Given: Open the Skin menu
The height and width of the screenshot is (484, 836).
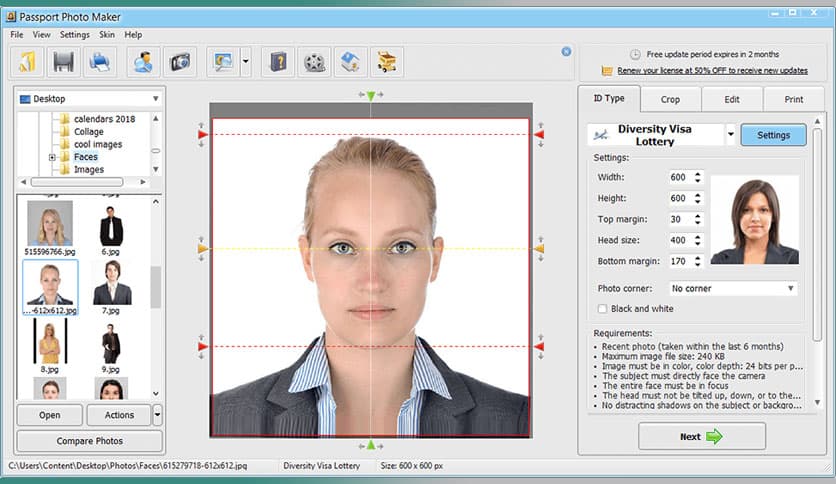Looking at the screenshot, I should (107, 35).
